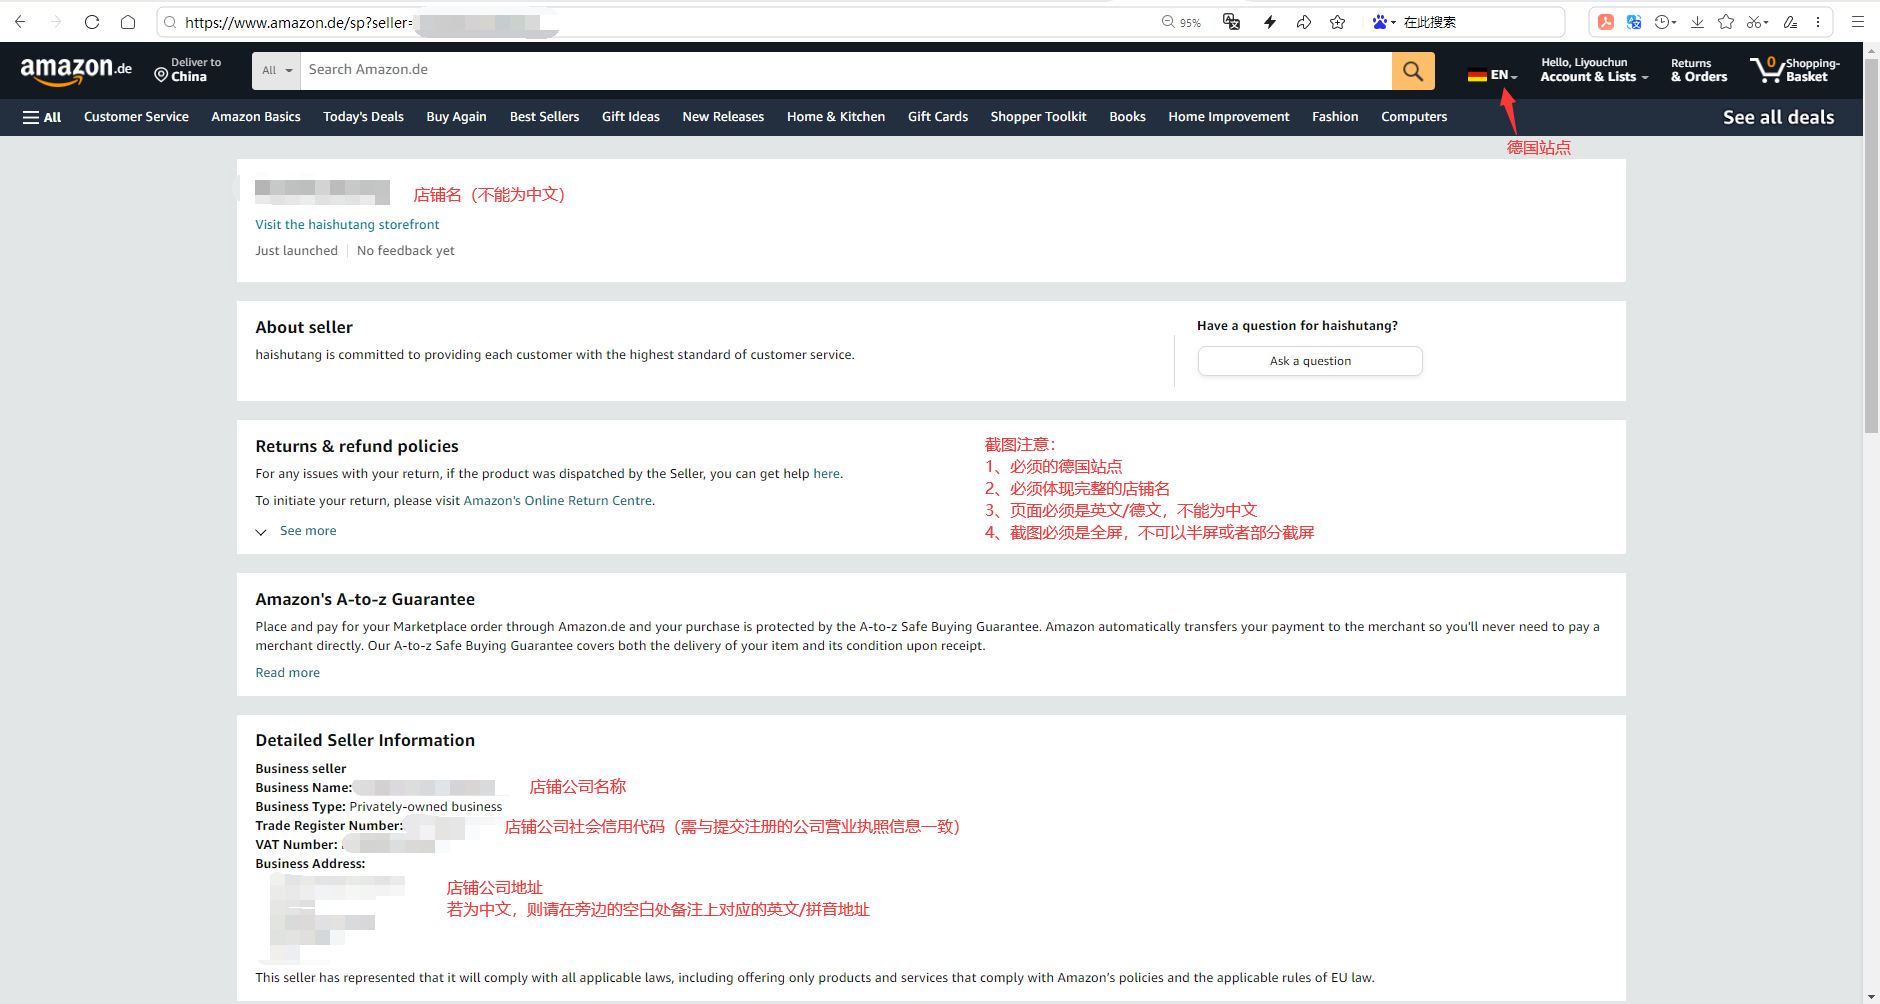Open Buy Again in nav bar
The image size is (1880, 1004).
pyautogui.click(x=456, y=117)
